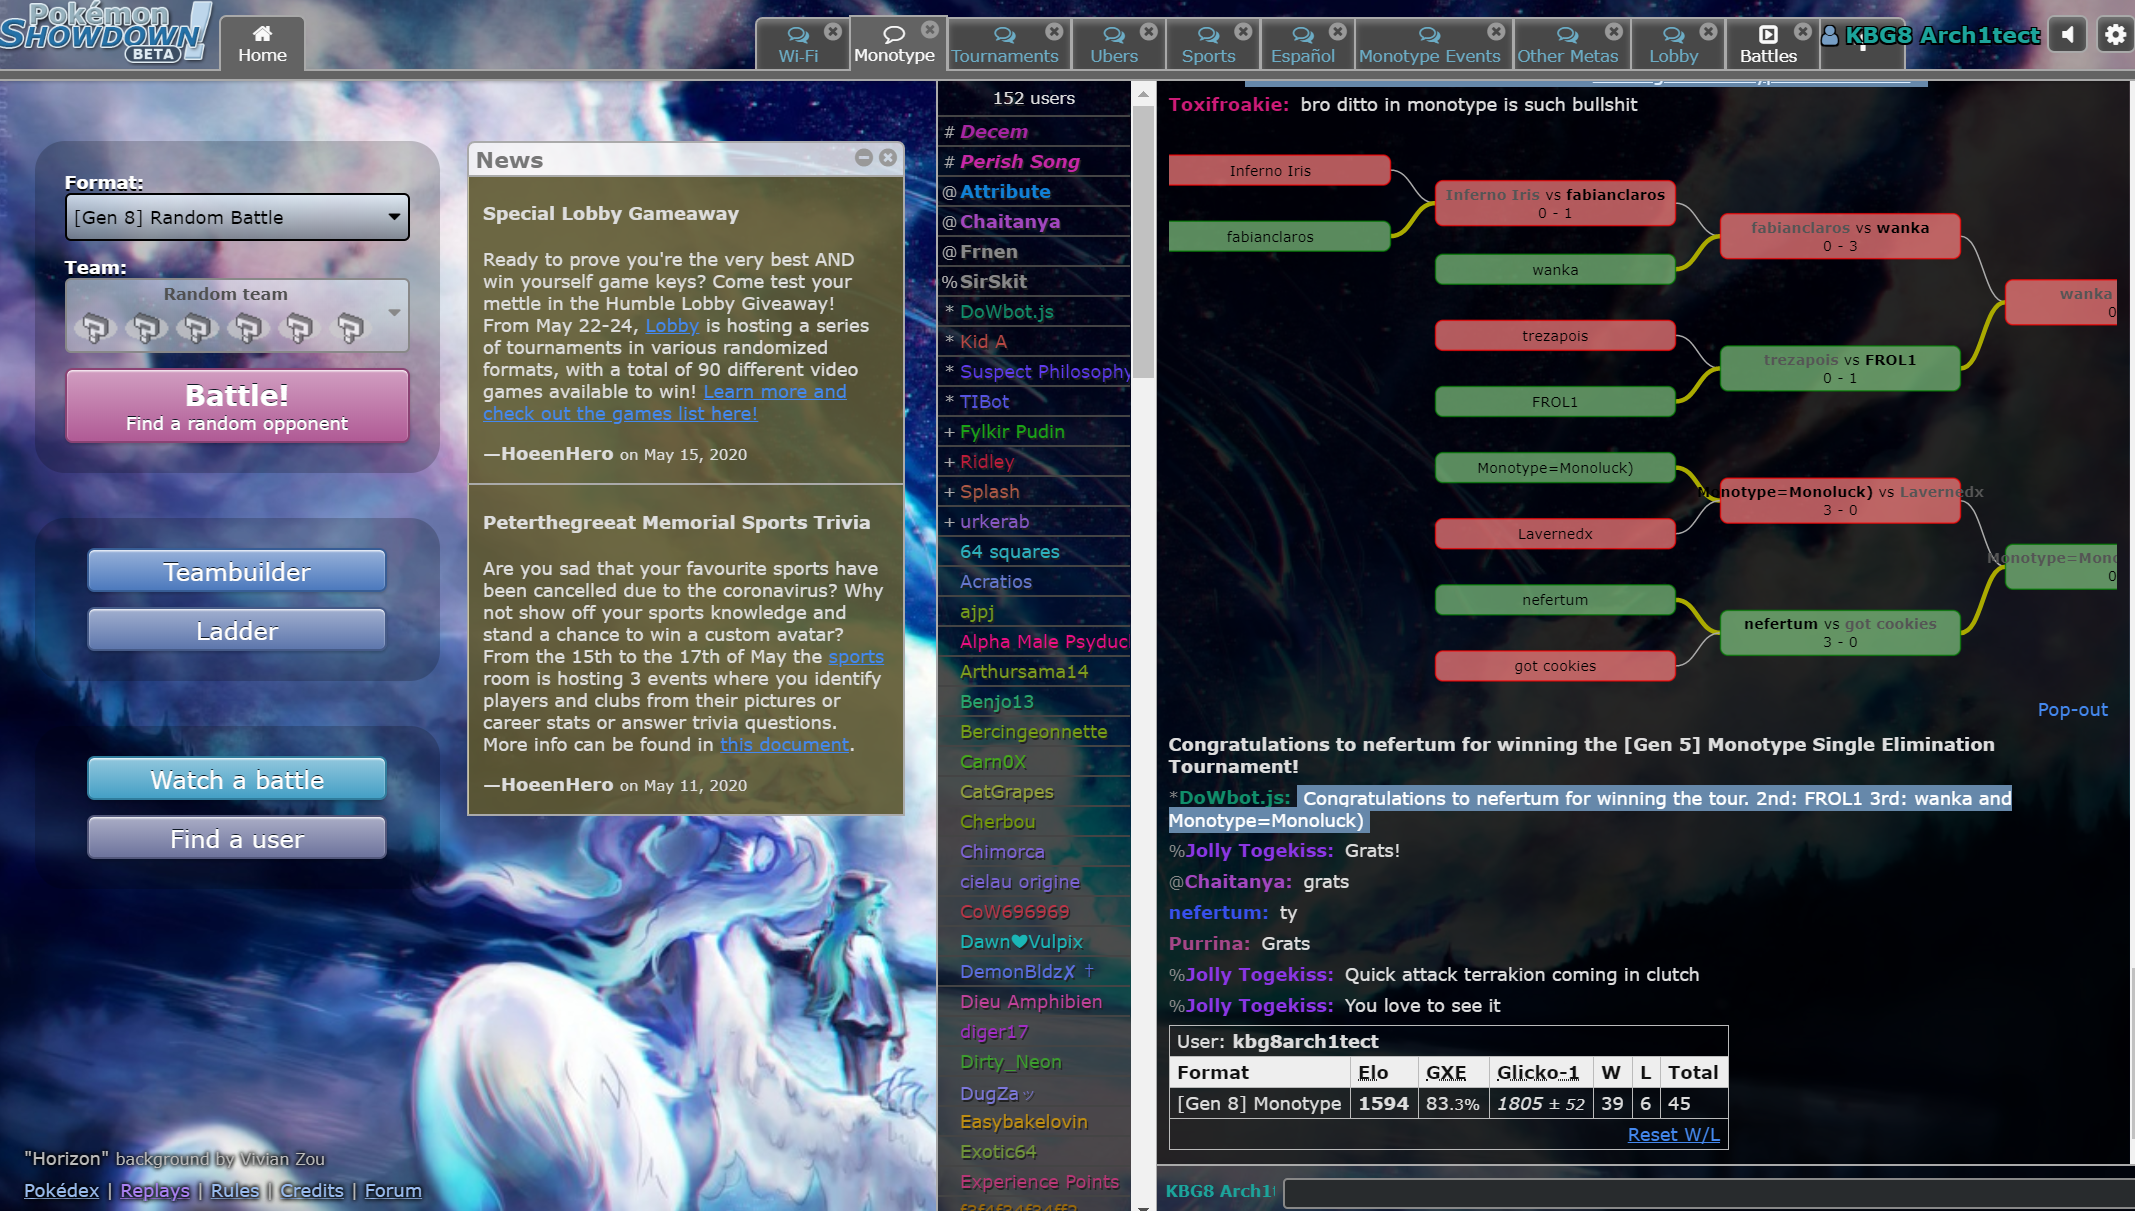Close the Wi-Fi room tab
The width and height of the screenshot is (2135, 1211).
coord(833,31)
